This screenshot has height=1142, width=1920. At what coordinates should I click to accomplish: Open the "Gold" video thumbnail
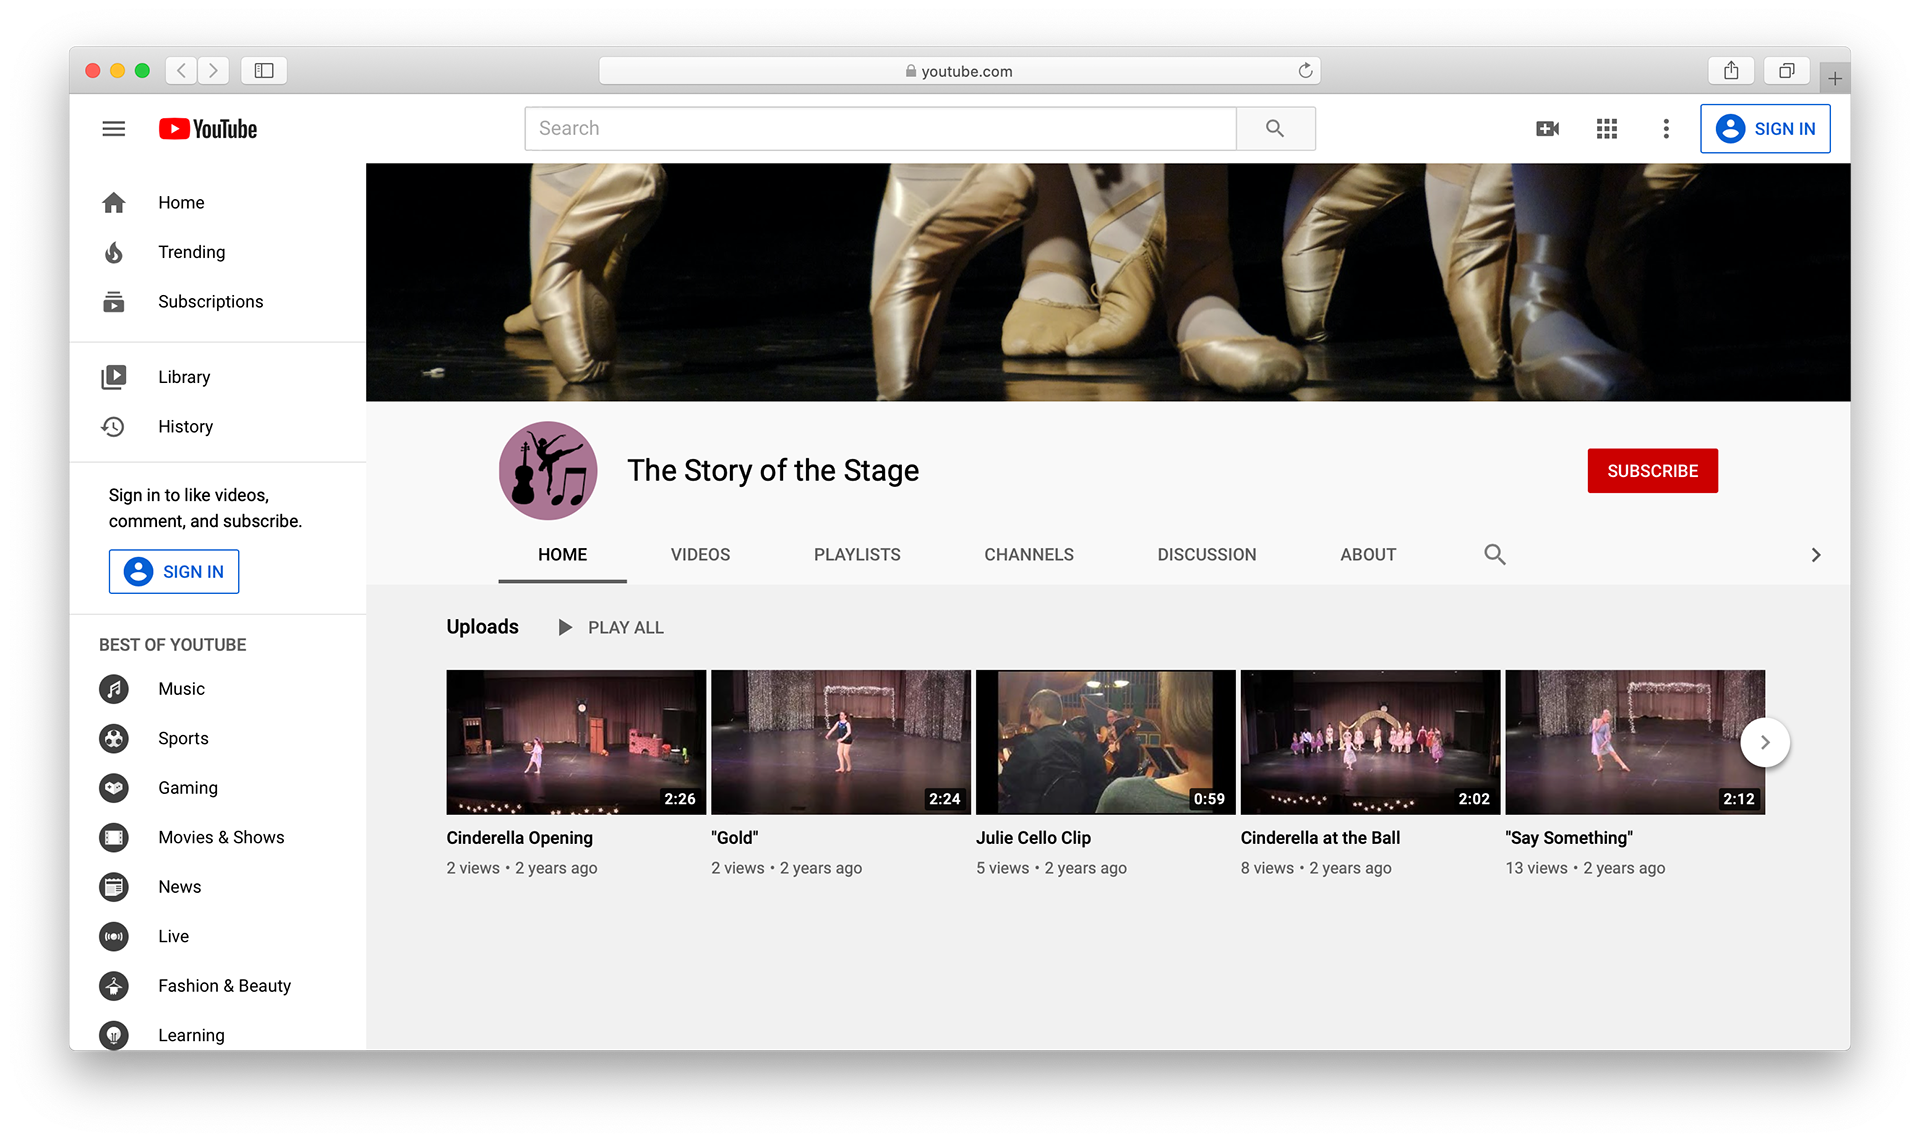click(841, 742)
